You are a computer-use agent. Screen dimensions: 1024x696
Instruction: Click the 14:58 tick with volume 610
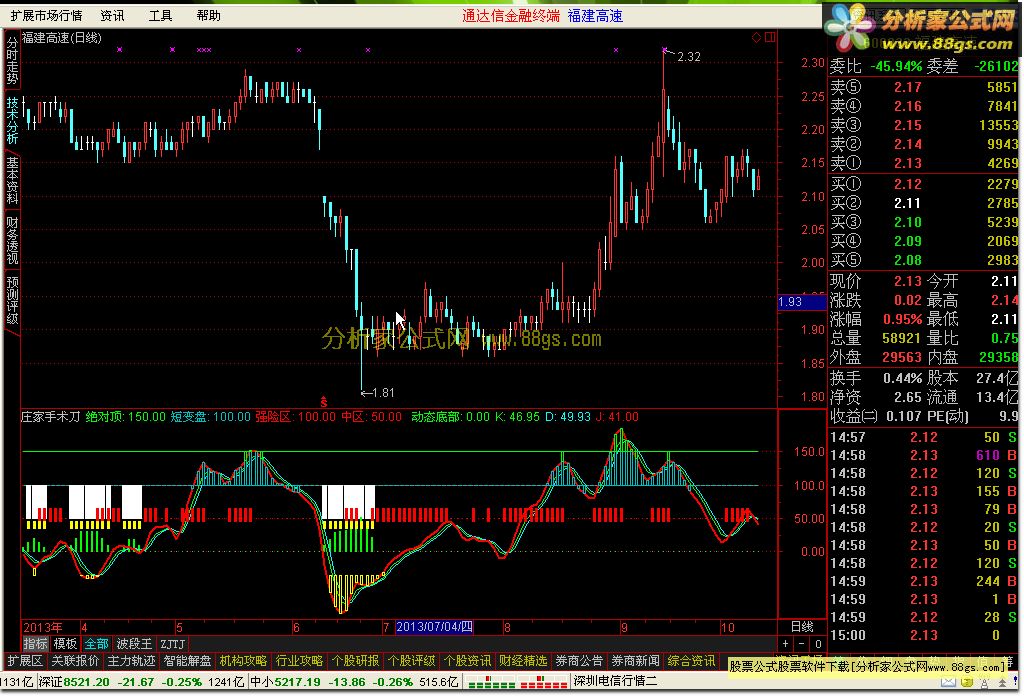click(924, 455)
